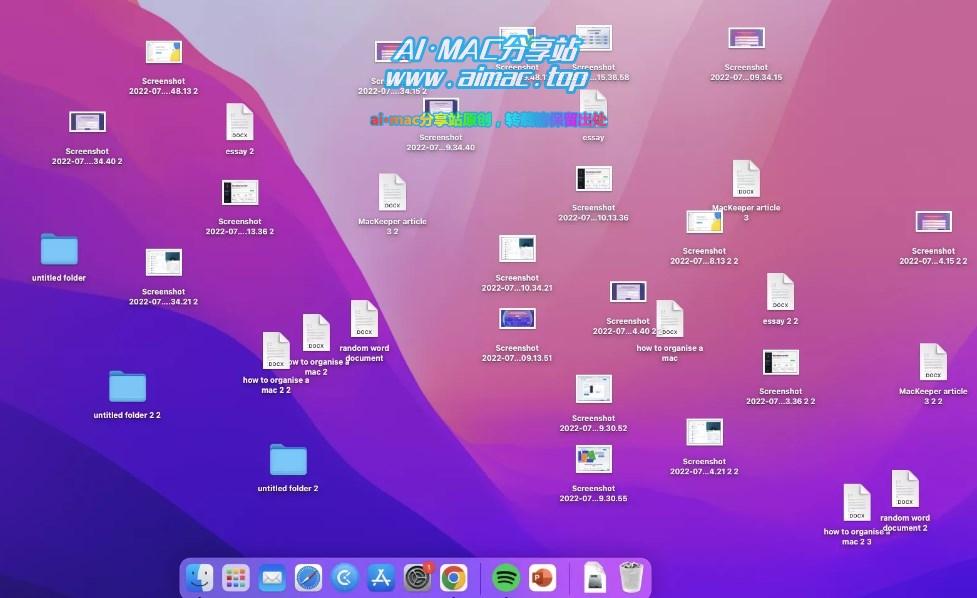Viewport: 977px width, 598px height.
Task: Click the "Screenshot 2022-07...9.34.40" file label
Action: 441,143
